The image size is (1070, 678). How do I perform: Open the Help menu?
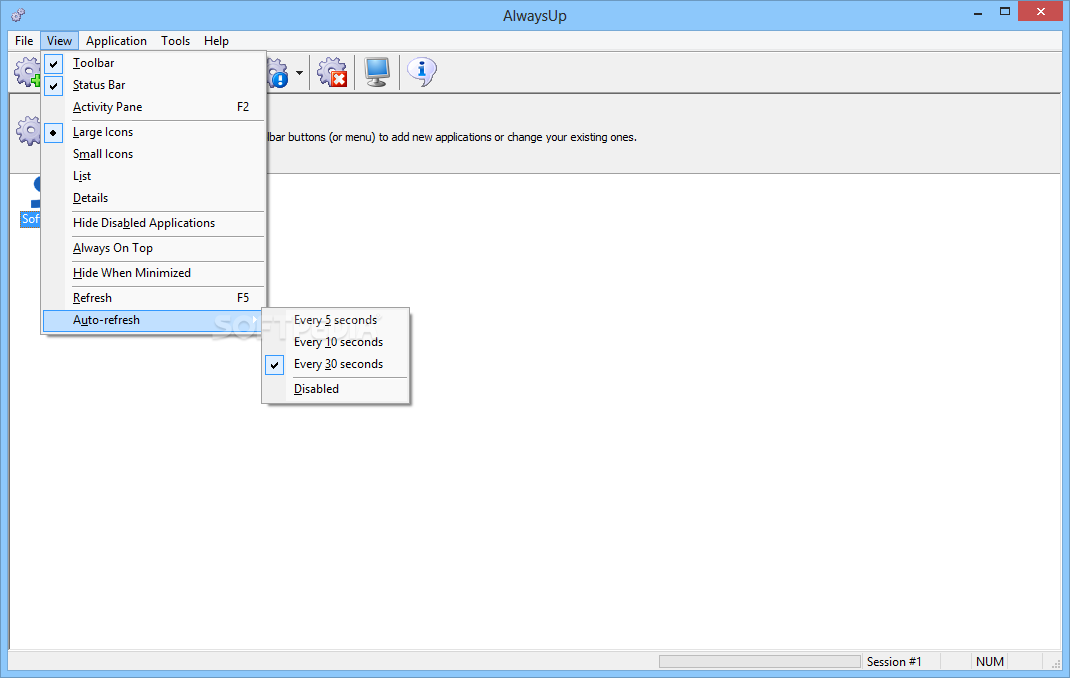tap(216, 41)
